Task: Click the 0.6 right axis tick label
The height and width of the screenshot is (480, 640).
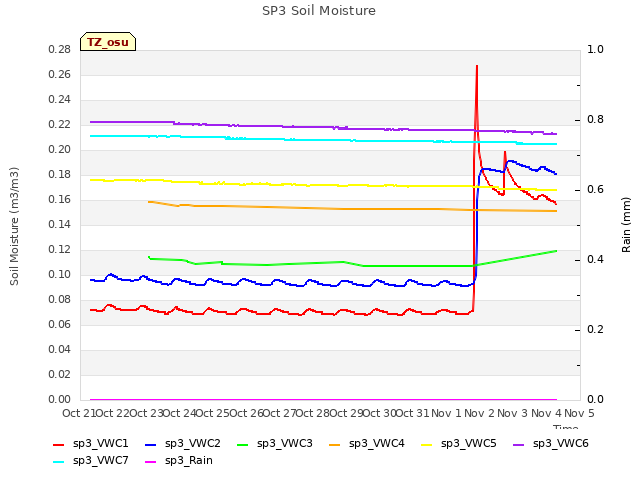Action: pyautogui.click(x=595, y=190)
